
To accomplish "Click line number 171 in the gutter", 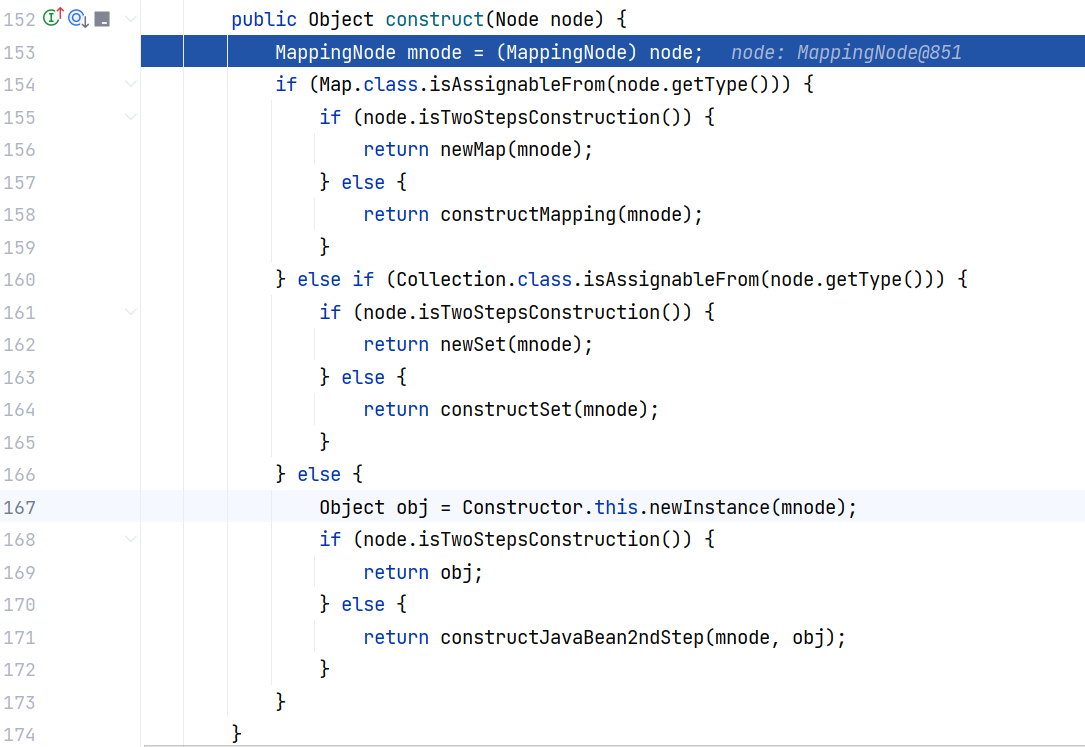I will tap(19, 638).
